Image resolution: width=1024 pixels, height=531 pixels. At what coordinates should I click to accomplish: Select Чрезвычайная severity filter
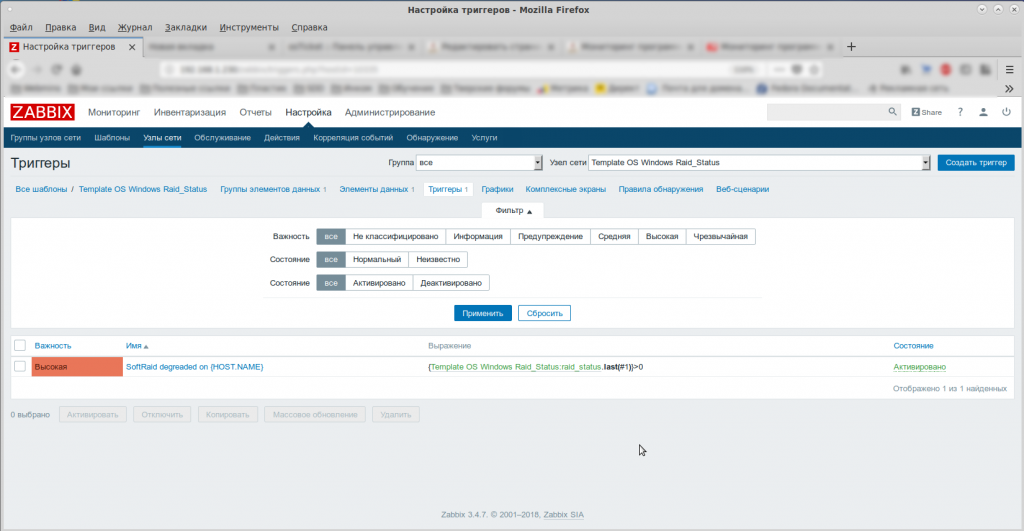click(x=720, y=236)
